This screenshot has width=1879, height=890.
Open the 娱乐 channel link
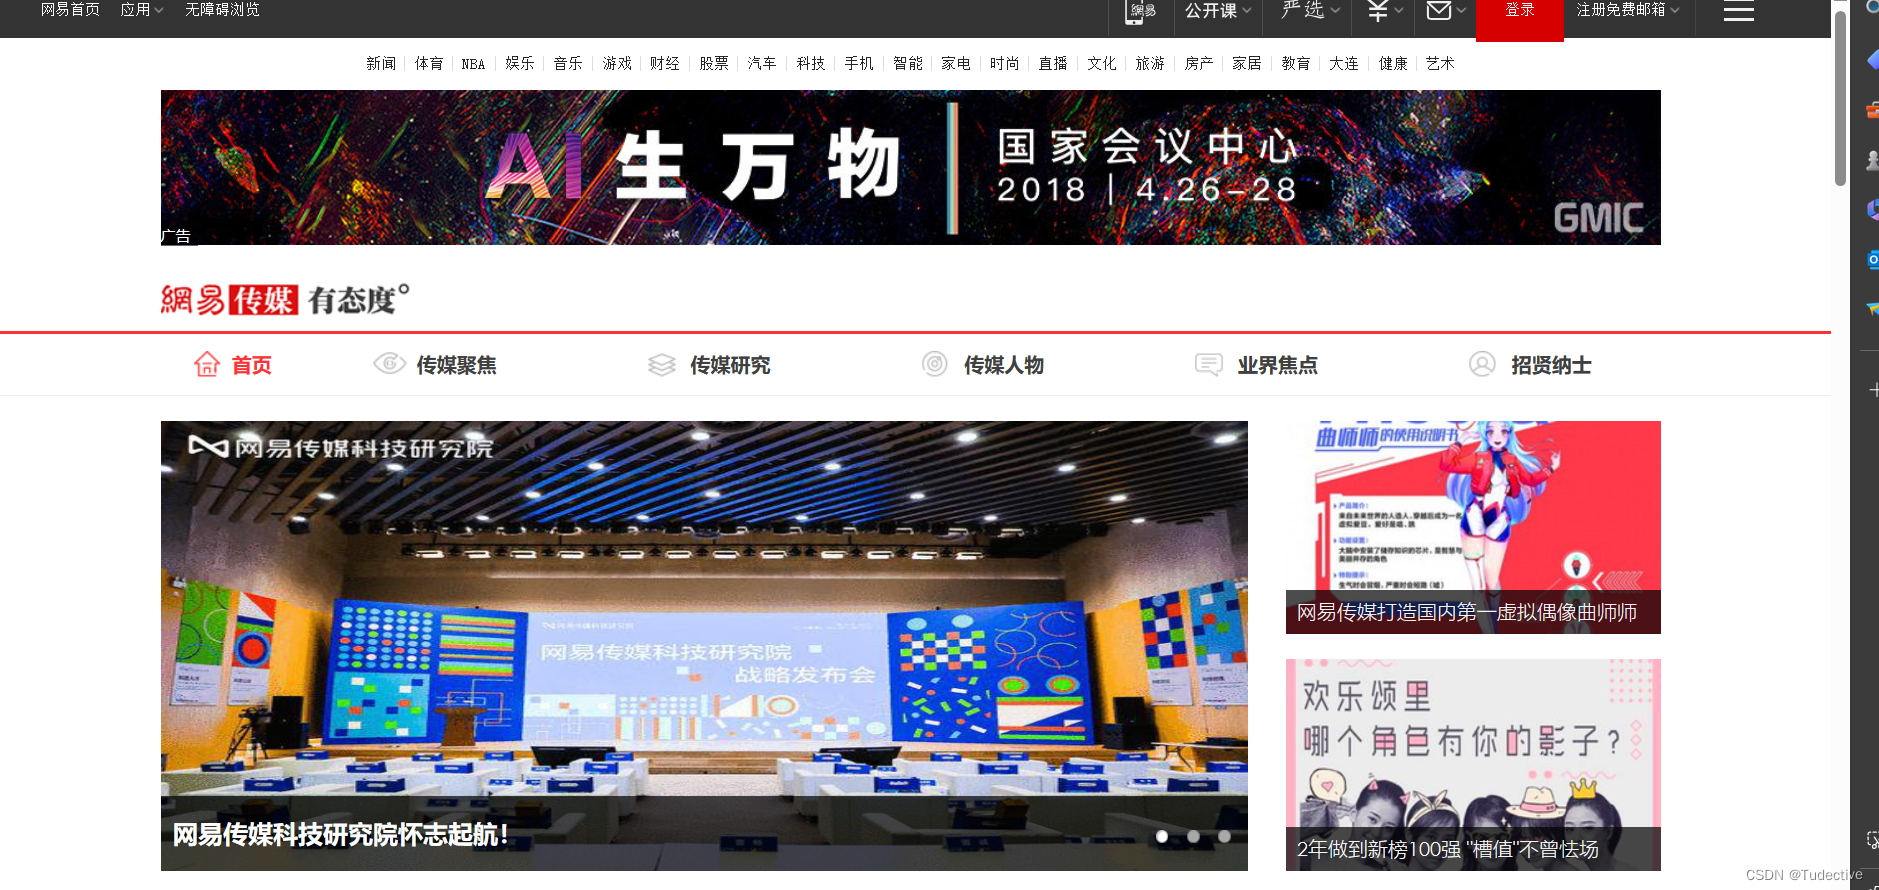coord(520,63)
